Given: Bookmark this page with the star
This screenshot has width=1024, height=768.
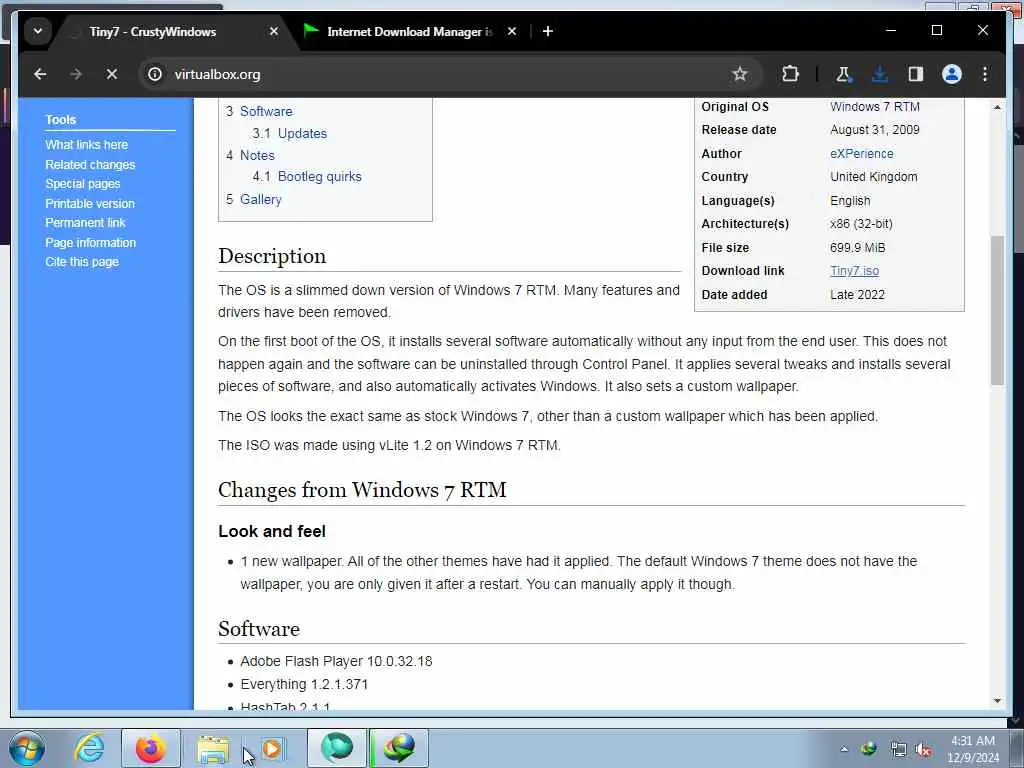Looking at the screenshot, I should coord(739,74).
